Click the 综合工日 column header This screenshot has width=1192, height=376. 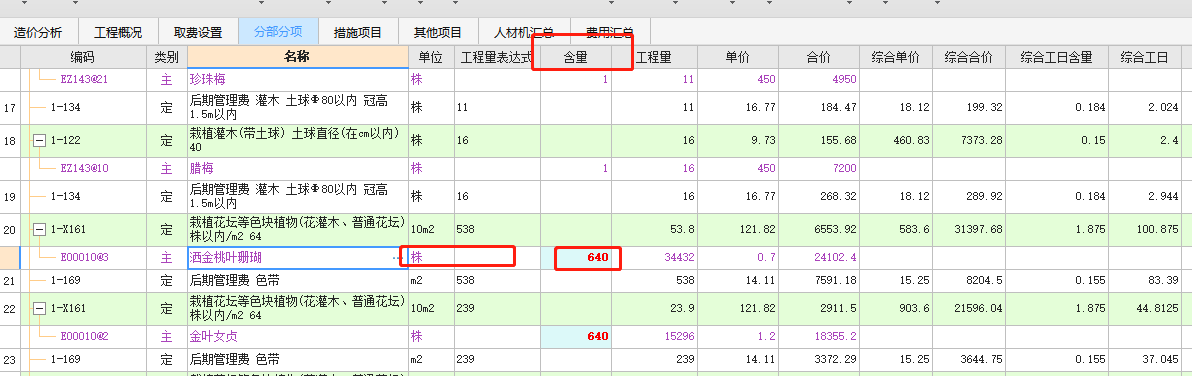click(1144, 57)
